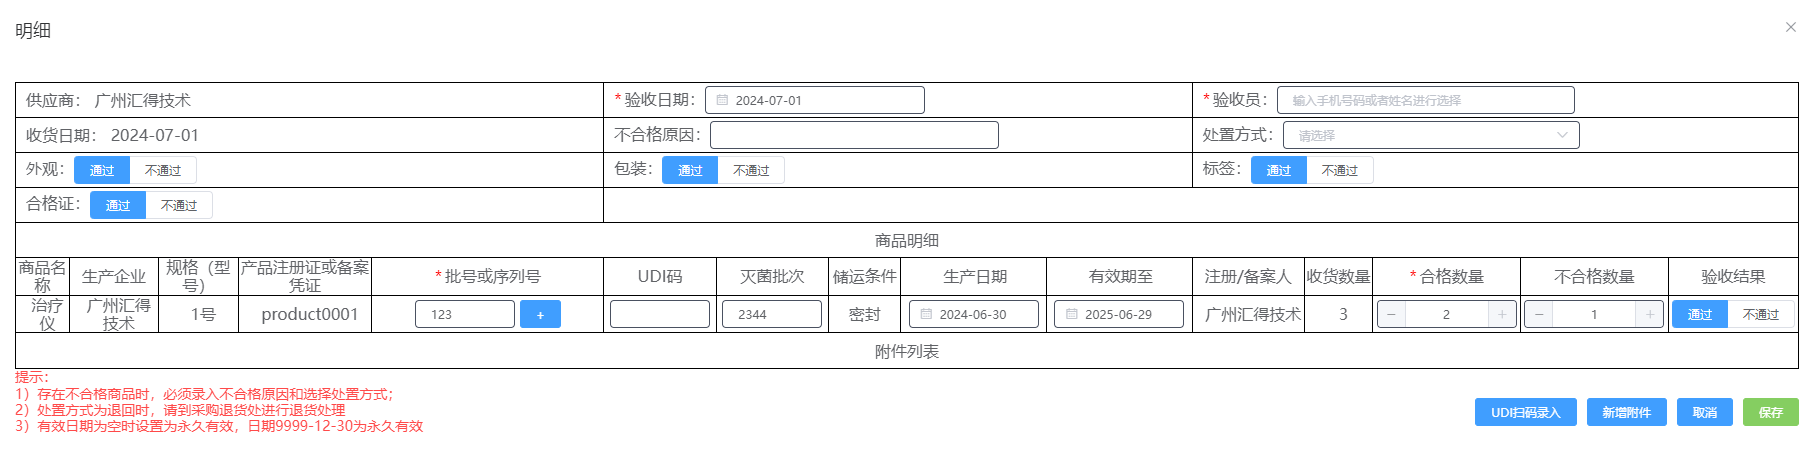
Task: Click the 不合格原因 input field
Action: (x=853, y=135)
